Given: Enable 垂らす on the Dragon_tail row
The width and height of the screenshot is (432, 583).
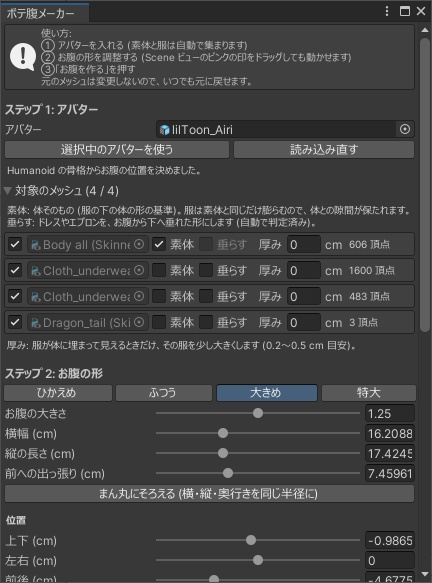Looking at the screenshot, I should (x=206, y=322).
